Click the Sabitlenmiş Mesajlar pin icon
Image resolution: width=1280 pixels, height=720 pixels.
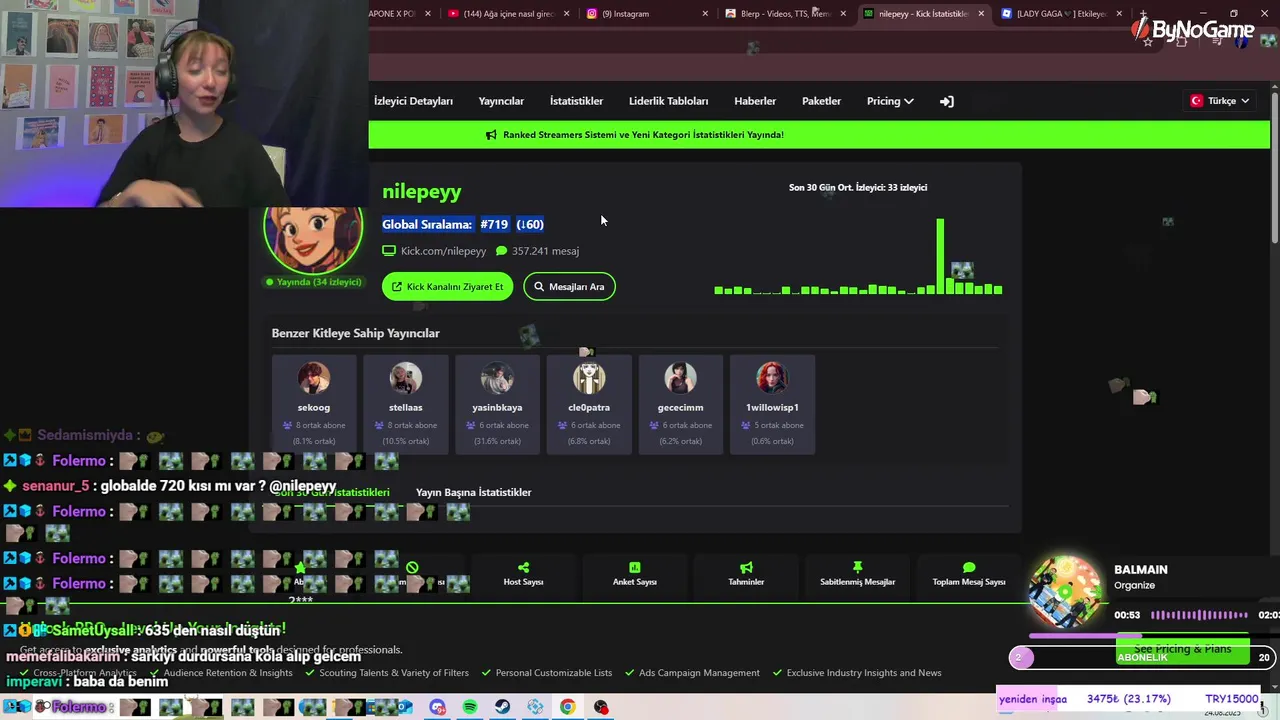pos(857,568)
